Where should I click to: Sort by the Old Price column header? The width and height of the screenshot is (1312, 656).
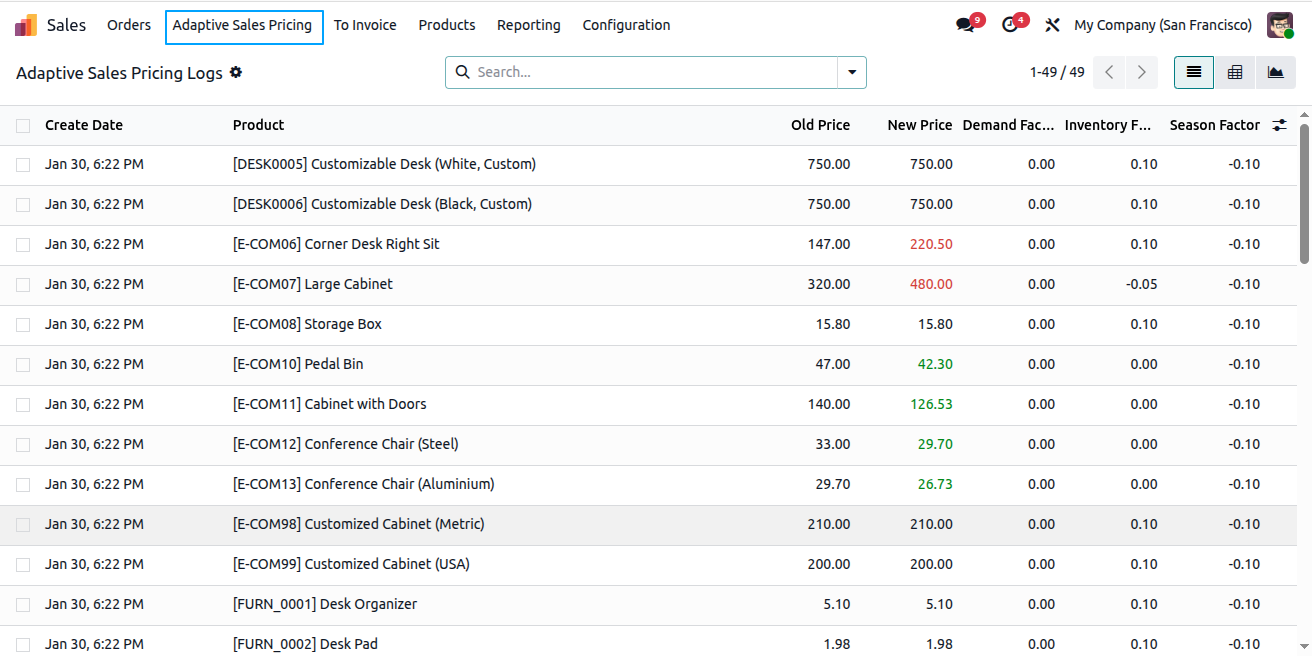pyautogui.click(x=820, y=125)
